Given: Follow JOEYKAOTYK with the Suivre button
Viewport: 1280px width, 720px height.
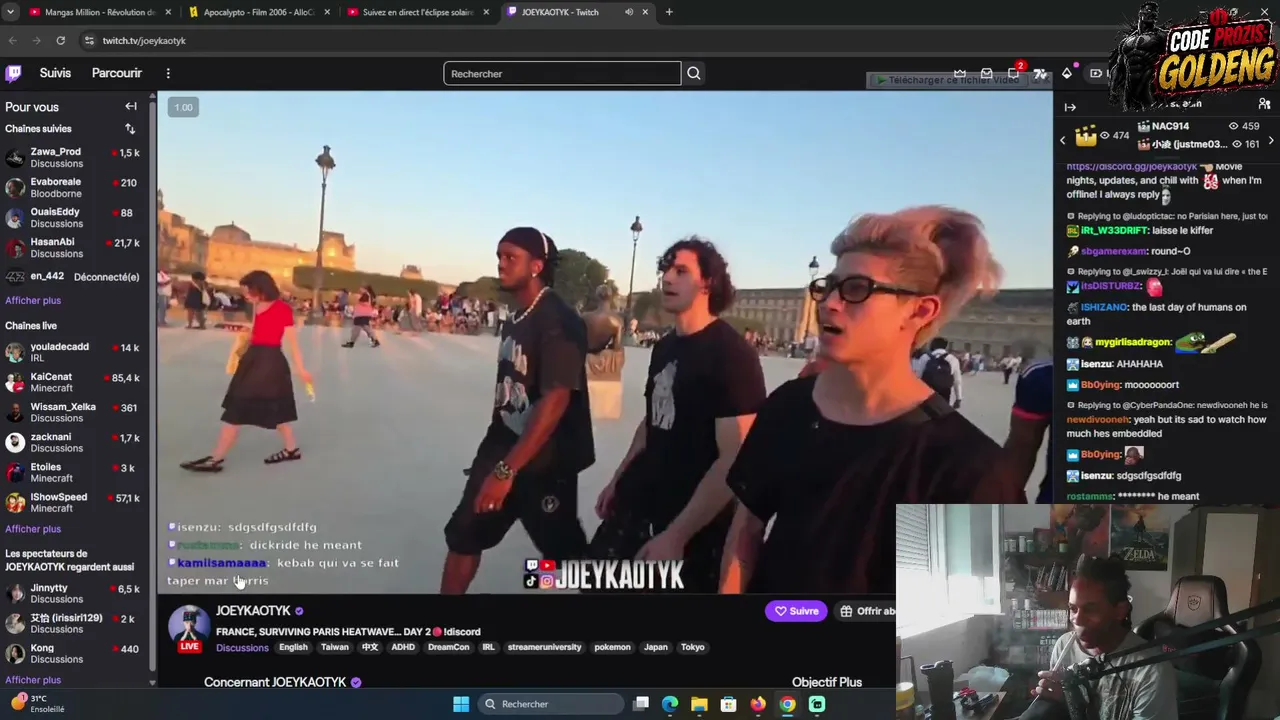Looking at the screenshot, I should click(x=796, y=611).
